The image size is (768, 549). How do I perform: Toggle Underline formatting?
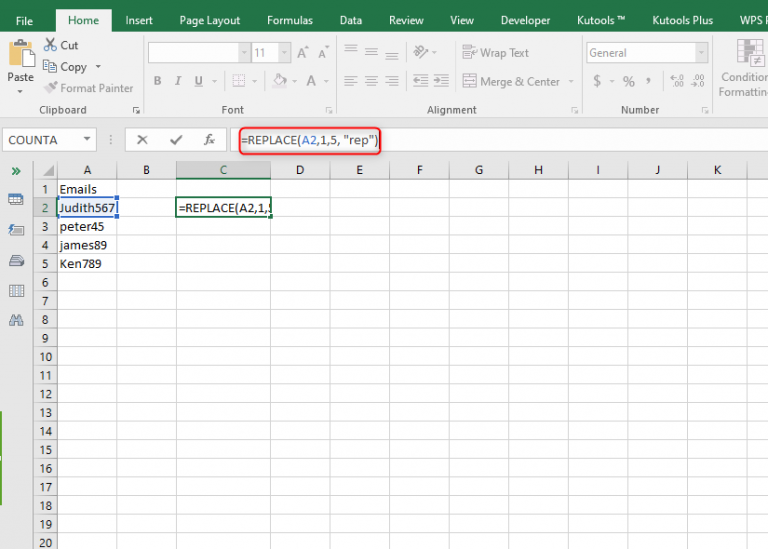point(198,81)
